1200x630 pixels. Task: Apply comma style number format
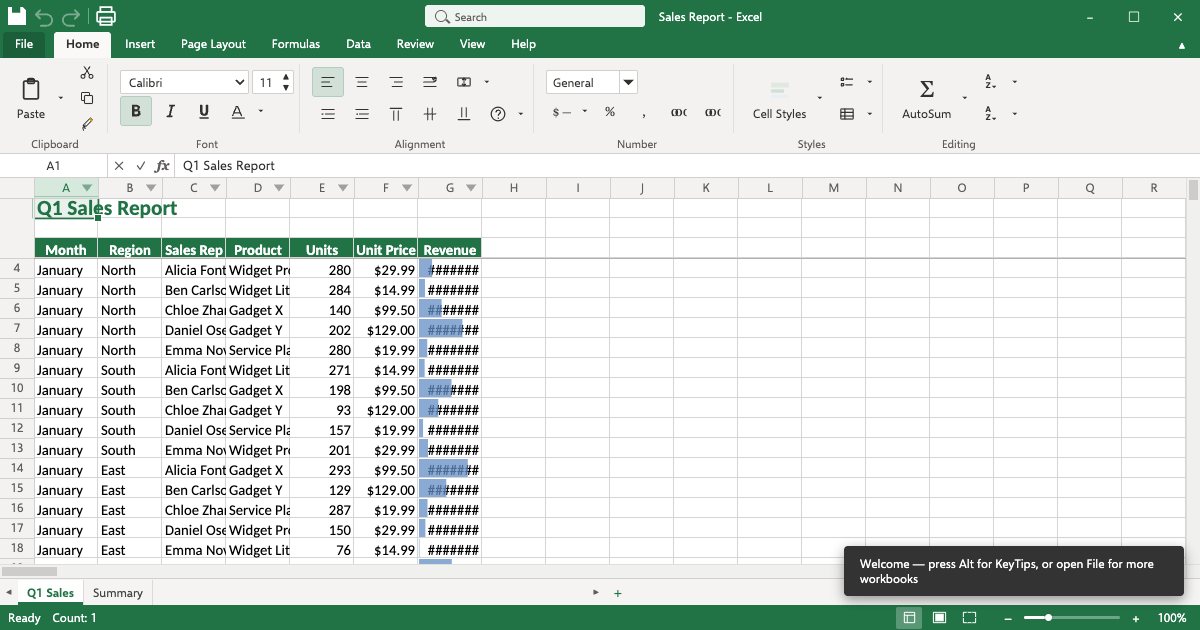(644, 114)
